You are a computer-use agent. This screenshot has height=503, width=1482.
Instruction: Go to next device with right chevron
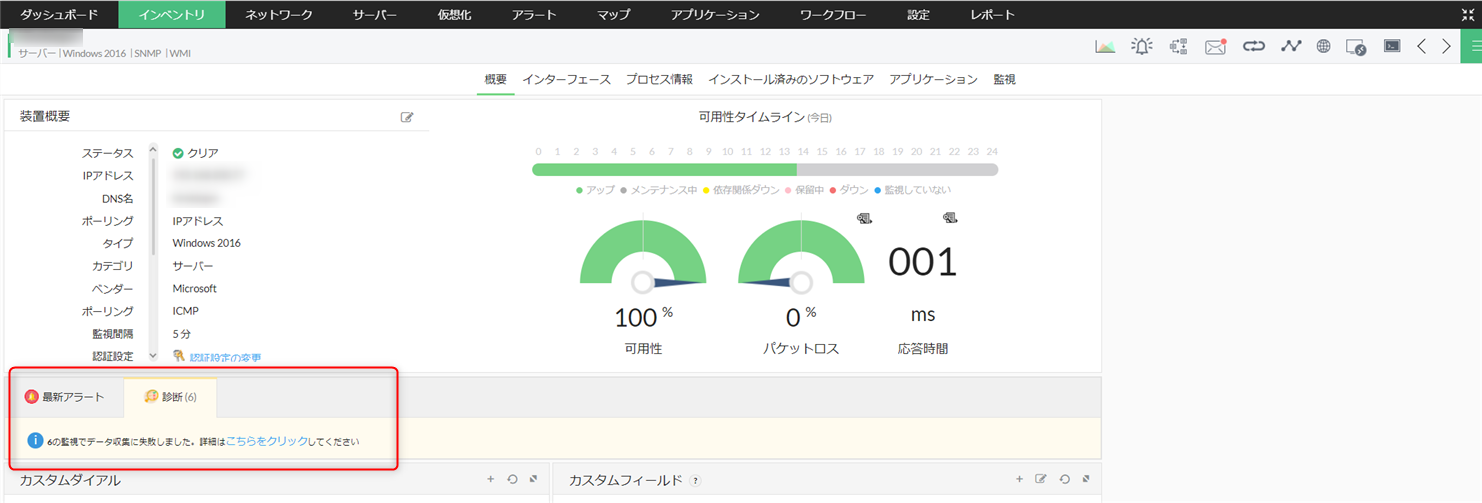click(1446, 47)
